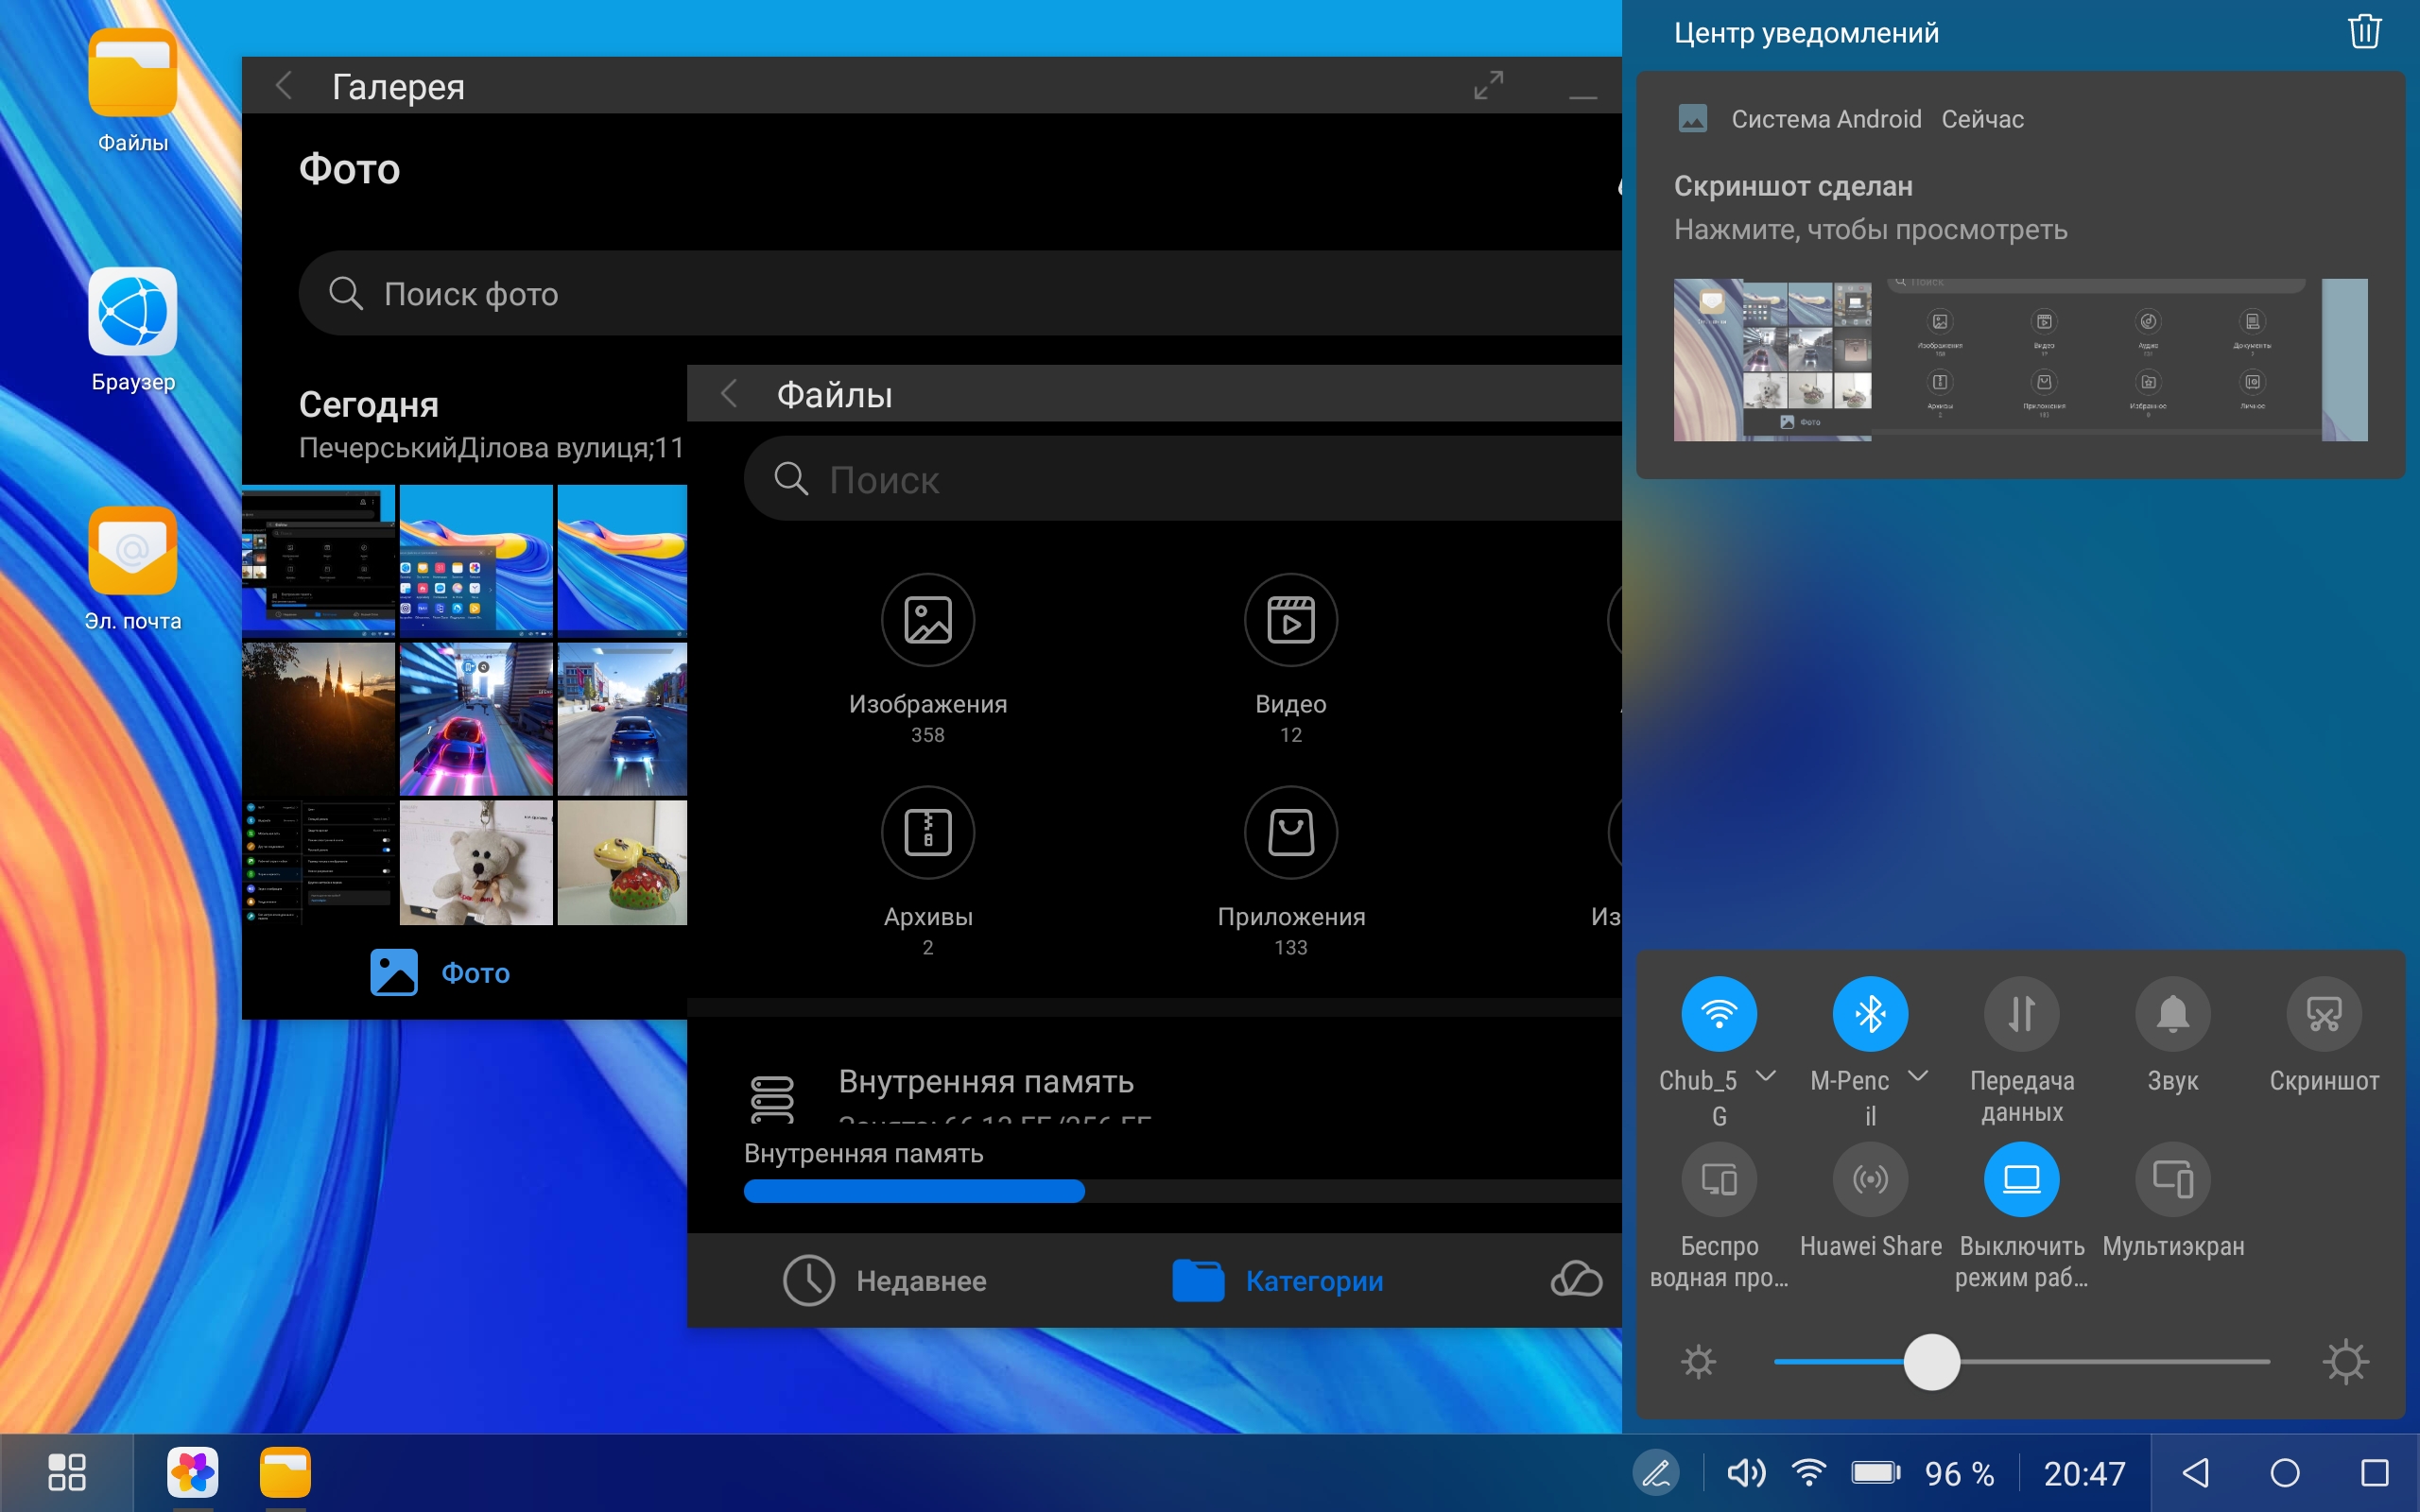
Task: Enable Multi-screen collaboration
Action: pos(2173,1179)
